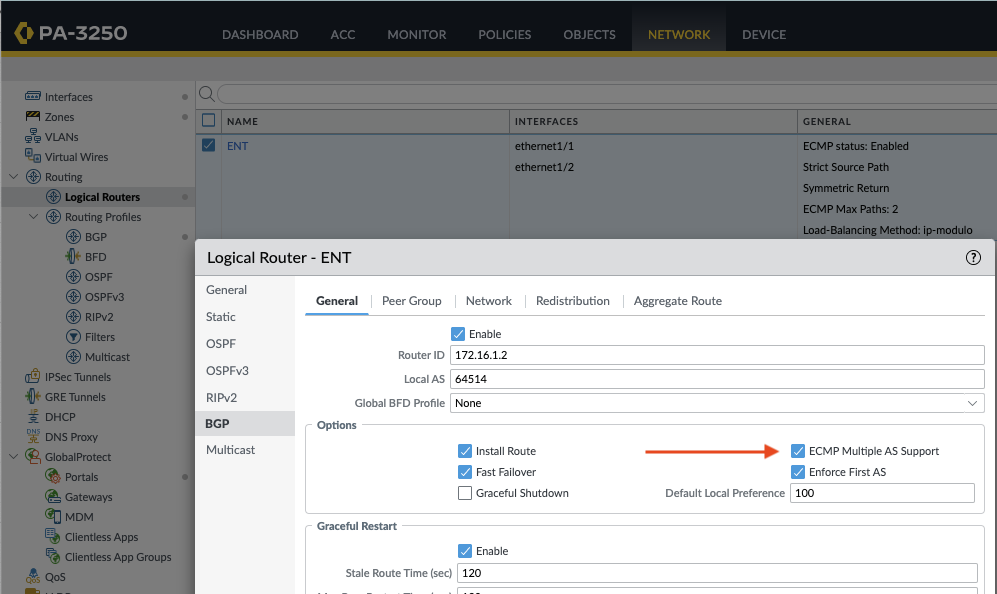Click the Zones icon in sidebar

[x=33, y=117]
